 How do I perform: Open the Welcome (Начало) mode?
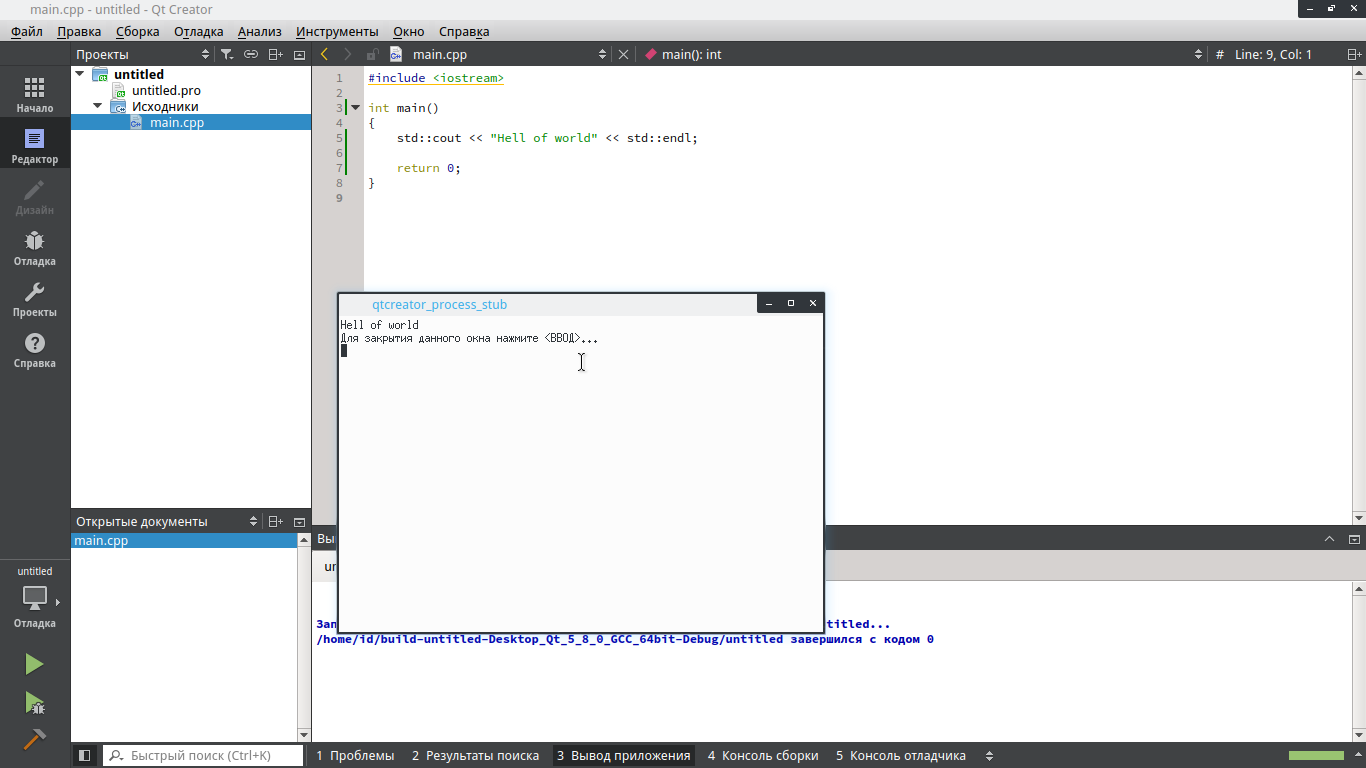click(x=34, y=94)
